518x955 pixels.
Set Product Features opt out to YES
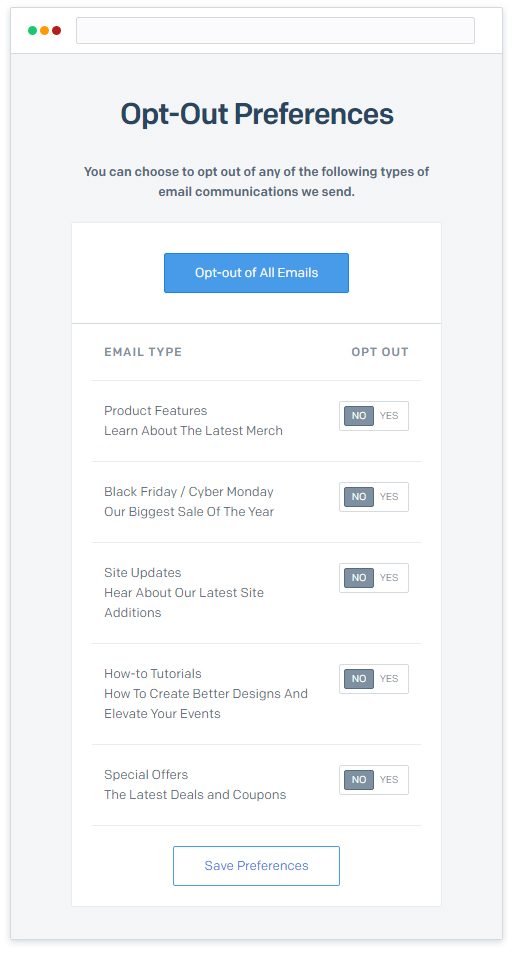[389, 416]
